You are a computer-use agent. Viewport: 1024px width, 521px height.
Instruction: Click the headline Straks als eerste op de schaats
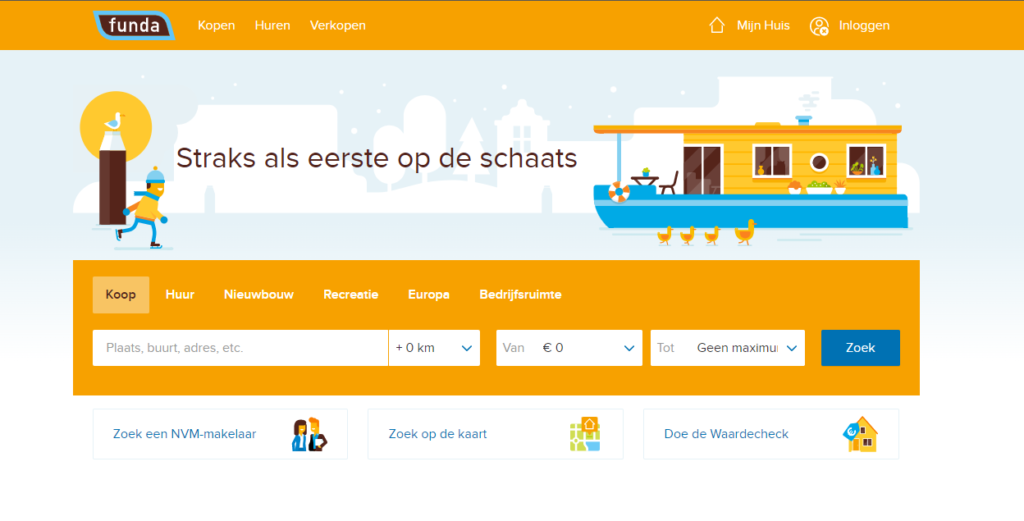click(x=377, y=158)
